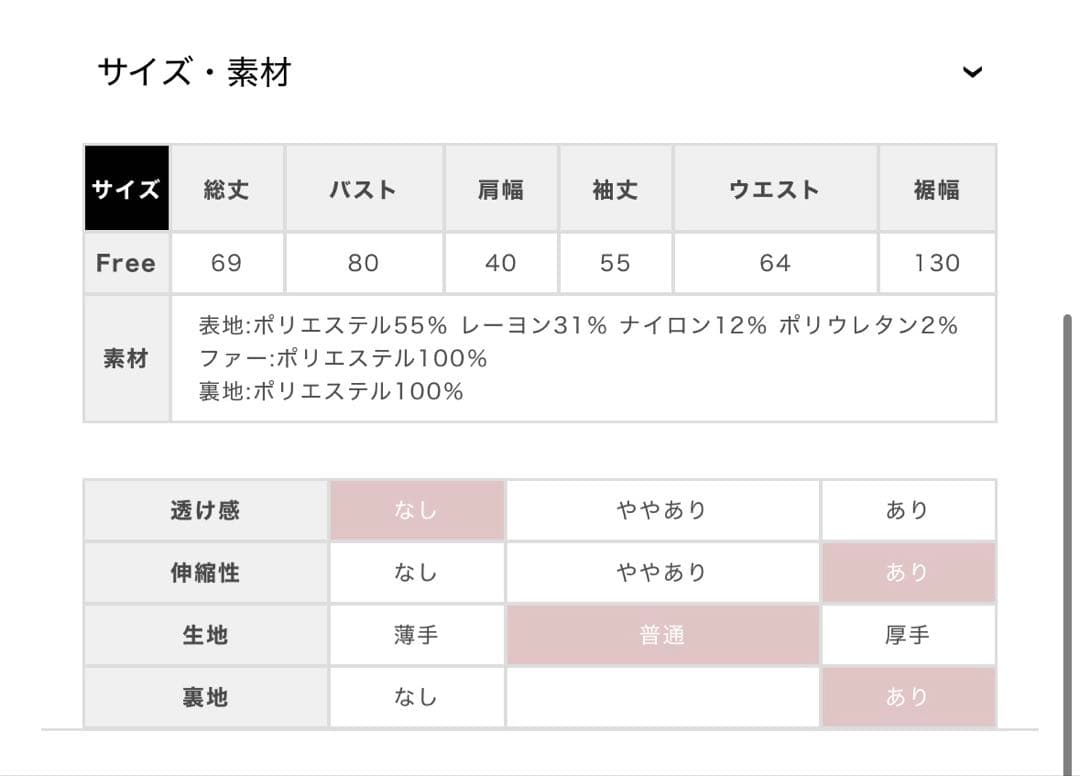Viewport: 1080px width, 776px height.
Task: Click the highlighted あり for 裏地
Action: point(908,697)
